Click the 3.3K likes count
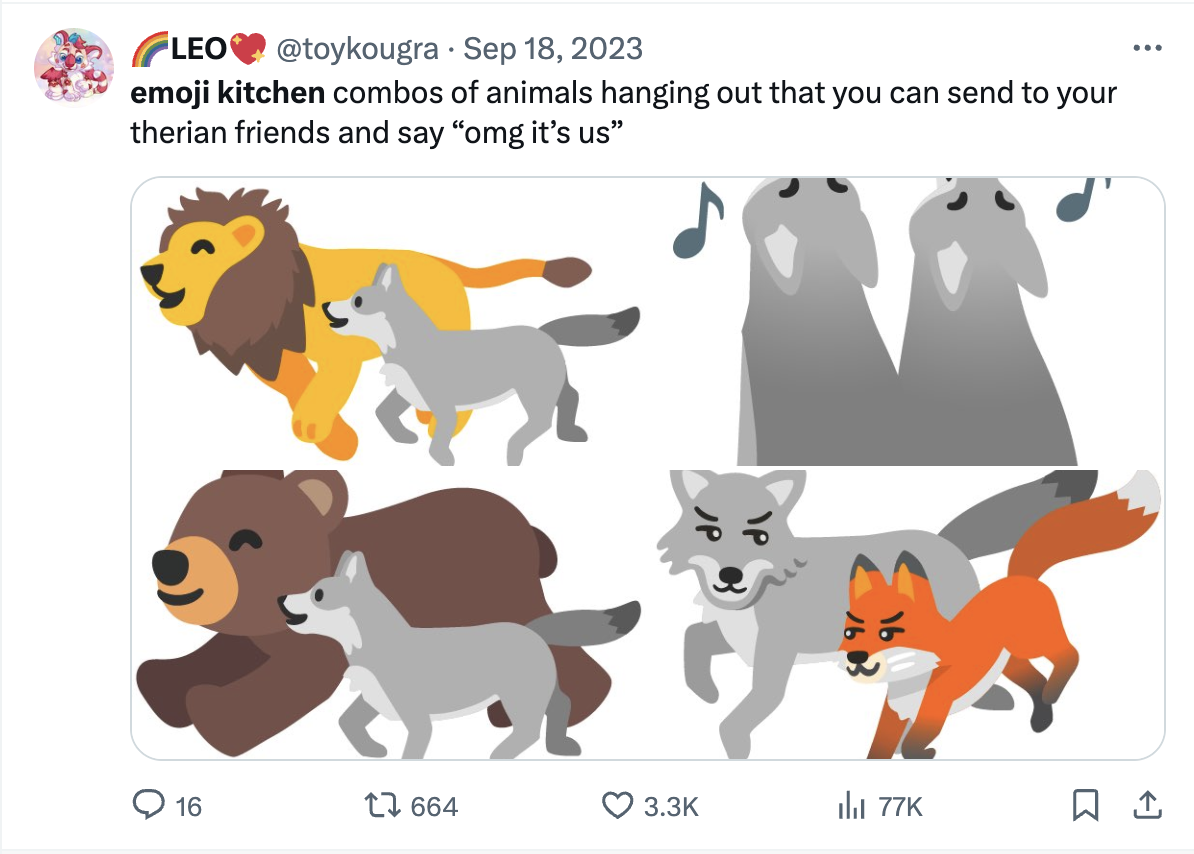 [x=670, y=806]
